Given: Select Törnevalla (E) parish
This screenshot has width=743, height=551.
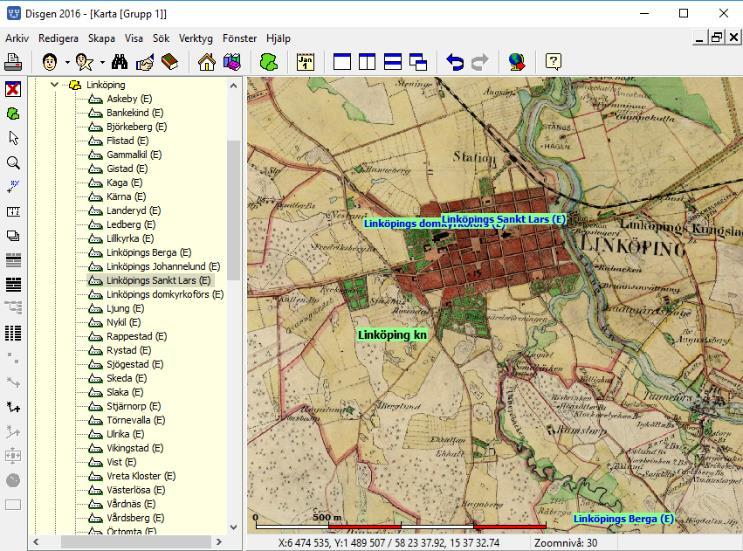Looking at the screenshot, I should (136, 420).
